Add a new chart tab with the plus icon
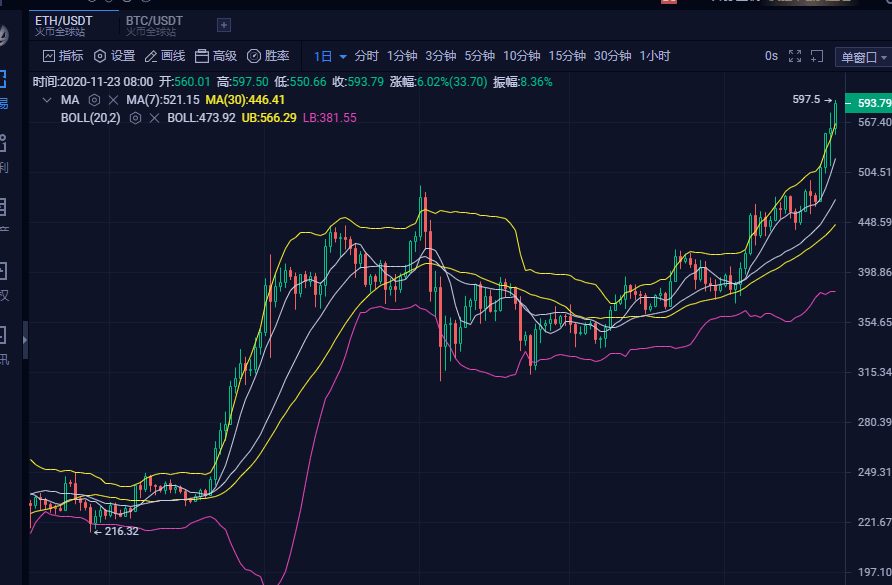This screenshot has height=585, width=892. click(x=224, y=25)
